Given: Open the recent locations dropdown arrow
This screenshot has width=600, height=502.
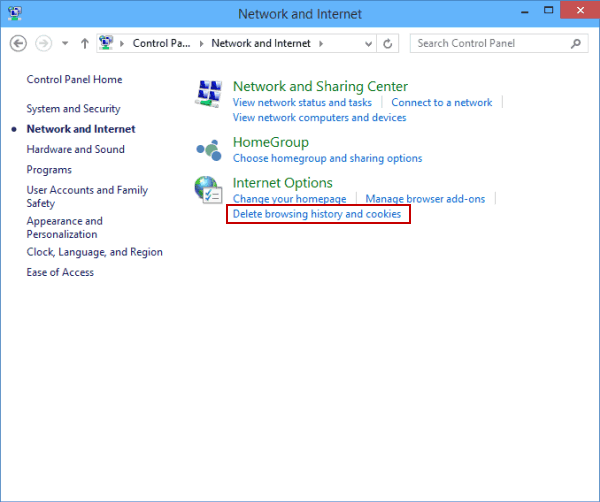Looking at the screenshot, I should (65, 43).
